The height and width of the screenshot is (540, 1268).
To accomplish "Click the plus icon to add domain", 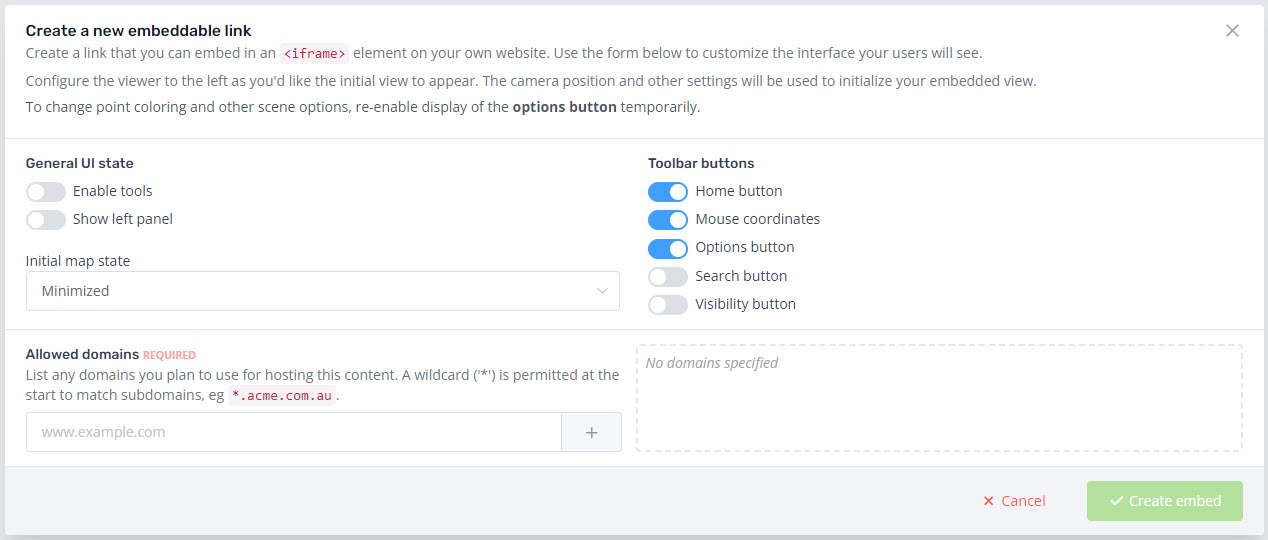I will click(x=591, y=432).
